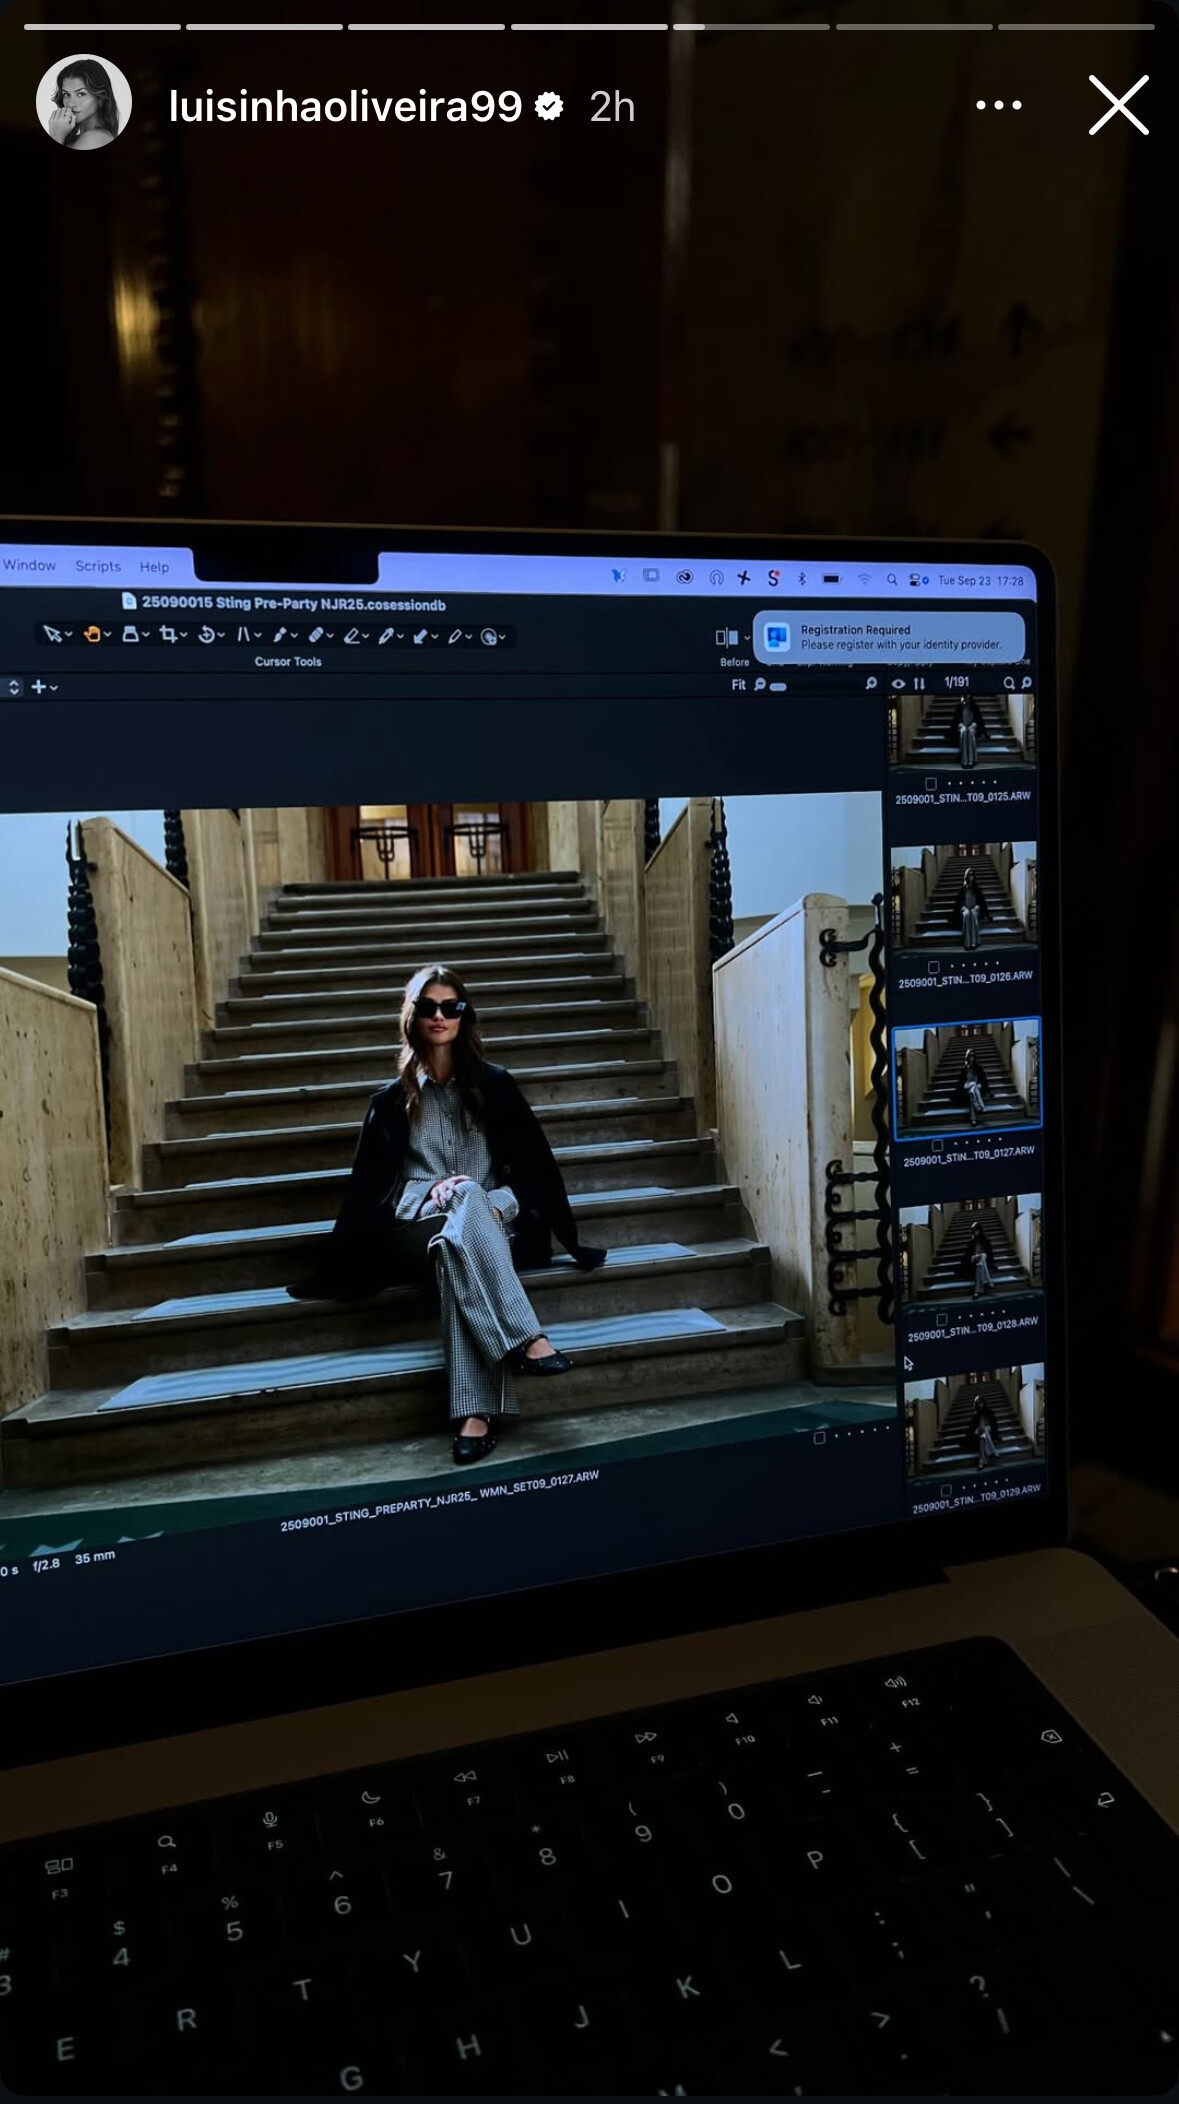Tick the checkbox below the main viewer image

(820, 1437)
